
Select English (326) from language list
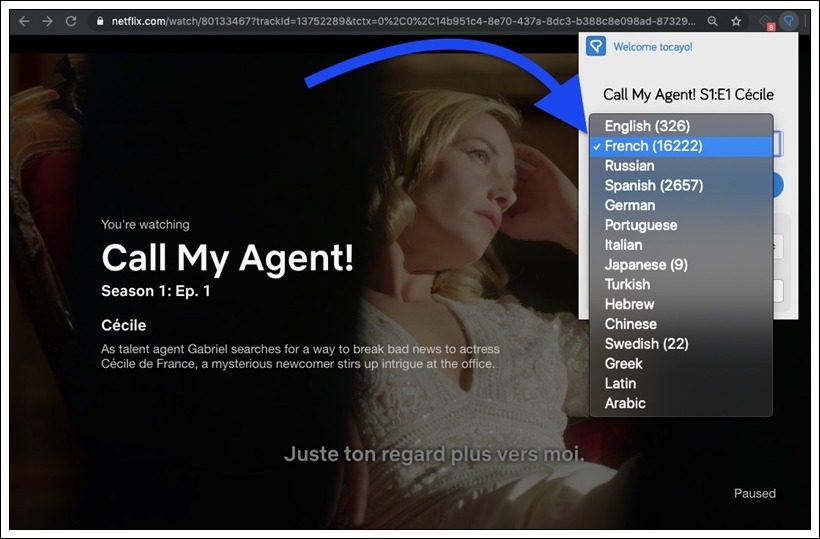click(x=647, y=126)
